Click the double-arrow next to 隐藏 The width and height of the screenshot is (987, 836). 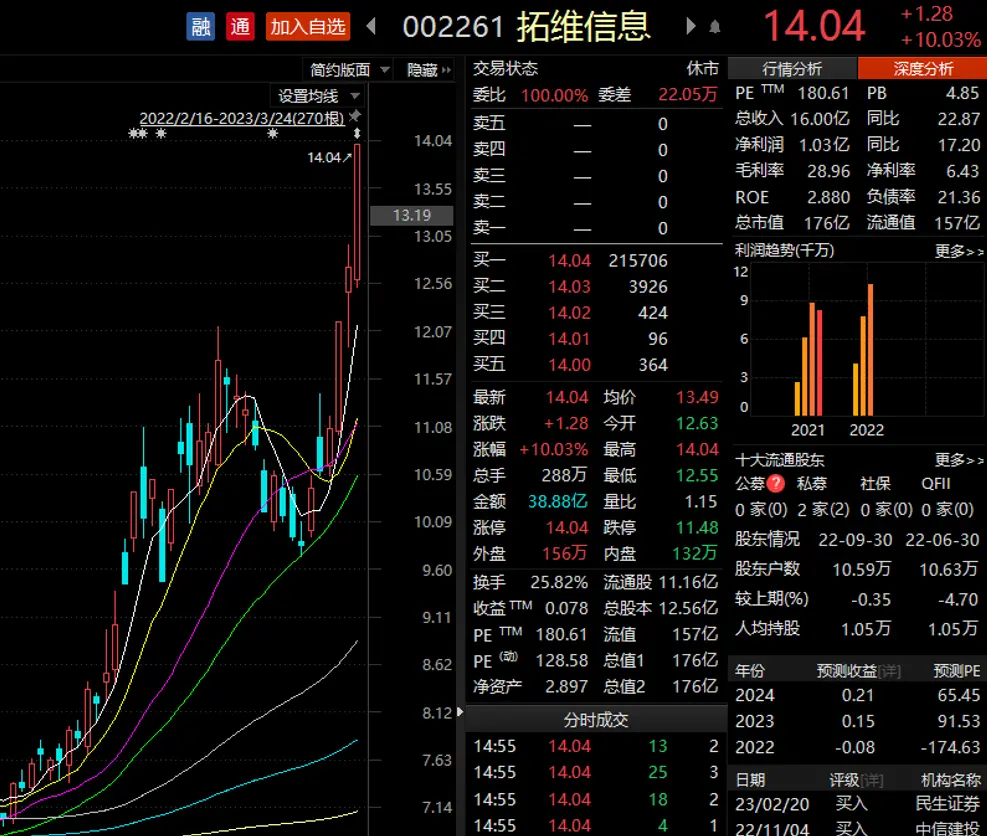pyautogui.click(x=446, y=70)
